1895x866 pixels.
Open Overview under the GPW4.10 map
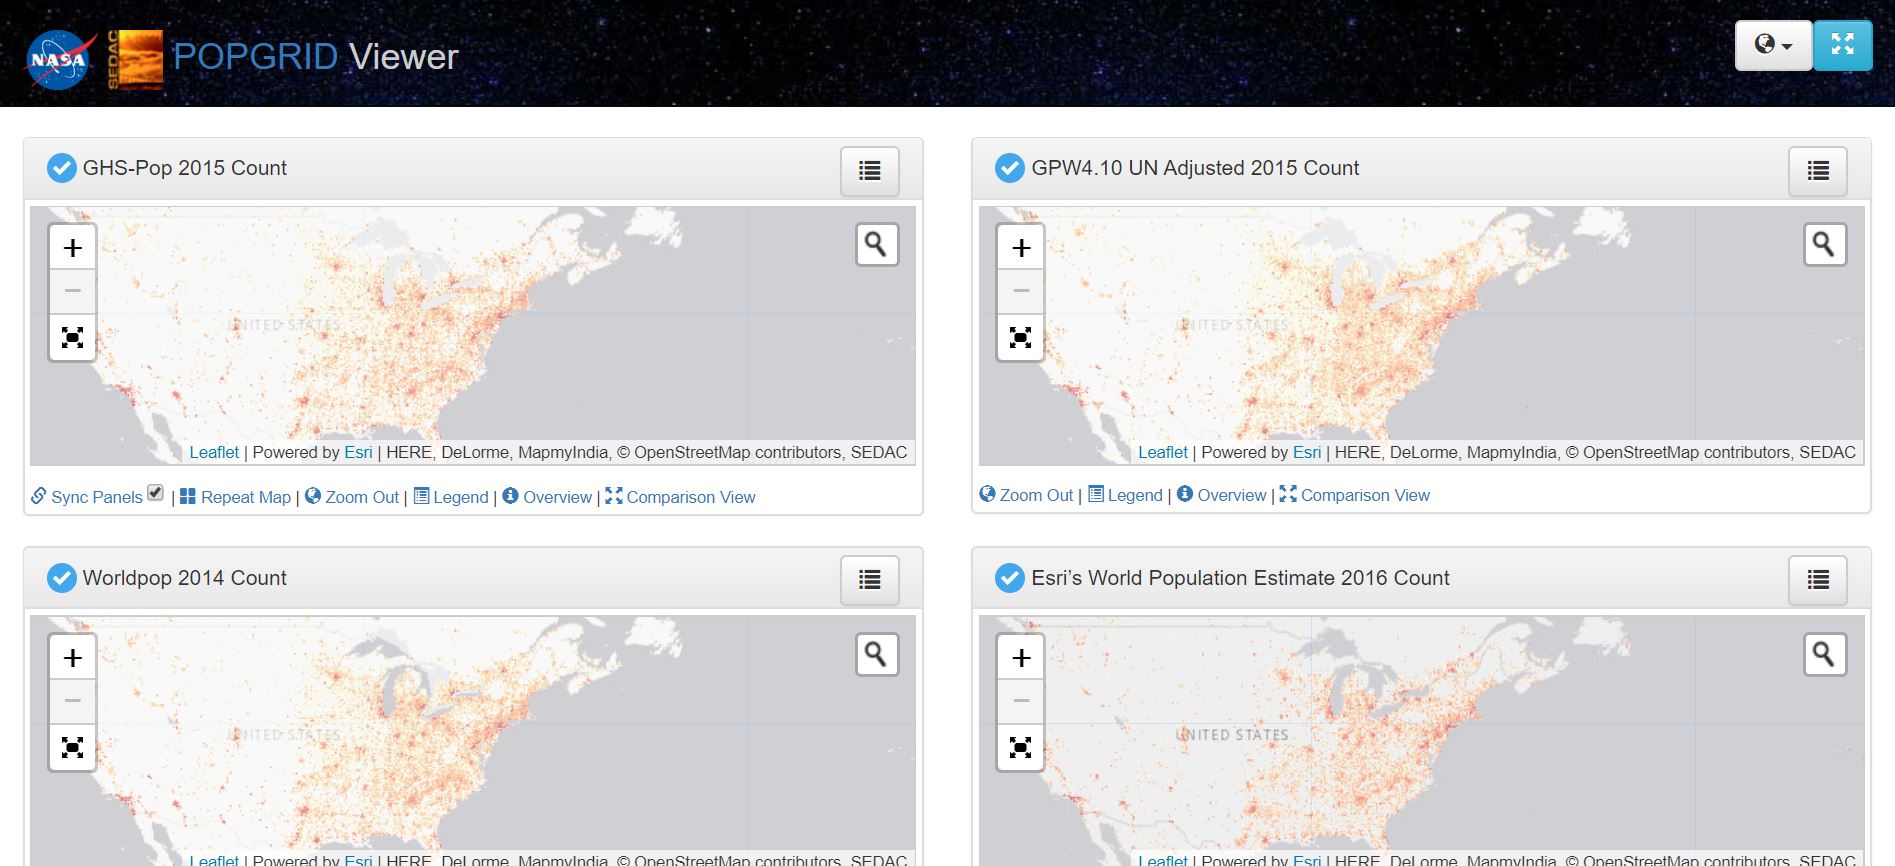[x=1222, y=495]
